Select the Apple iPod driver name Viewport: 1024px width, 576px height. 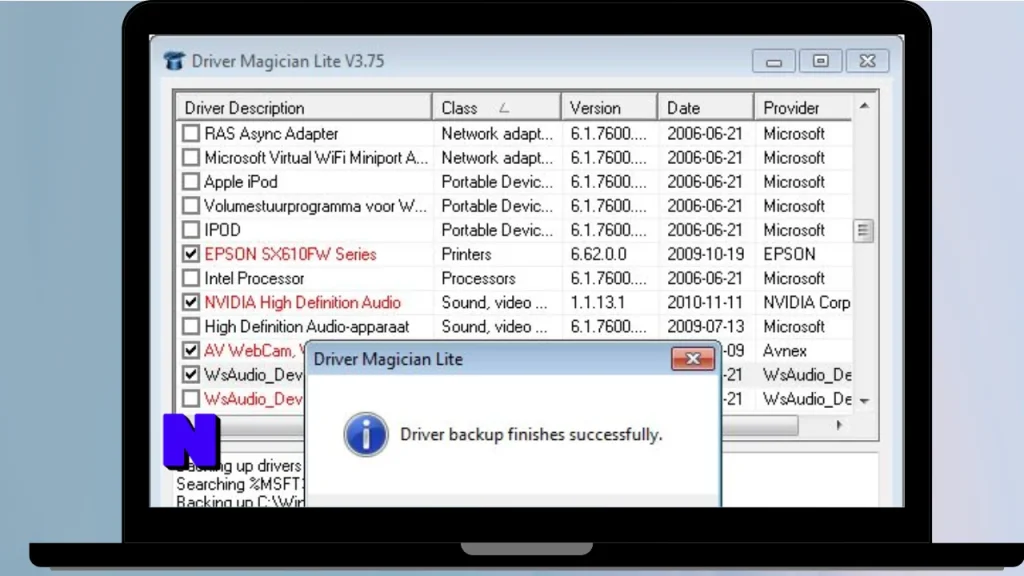[240, 182]
